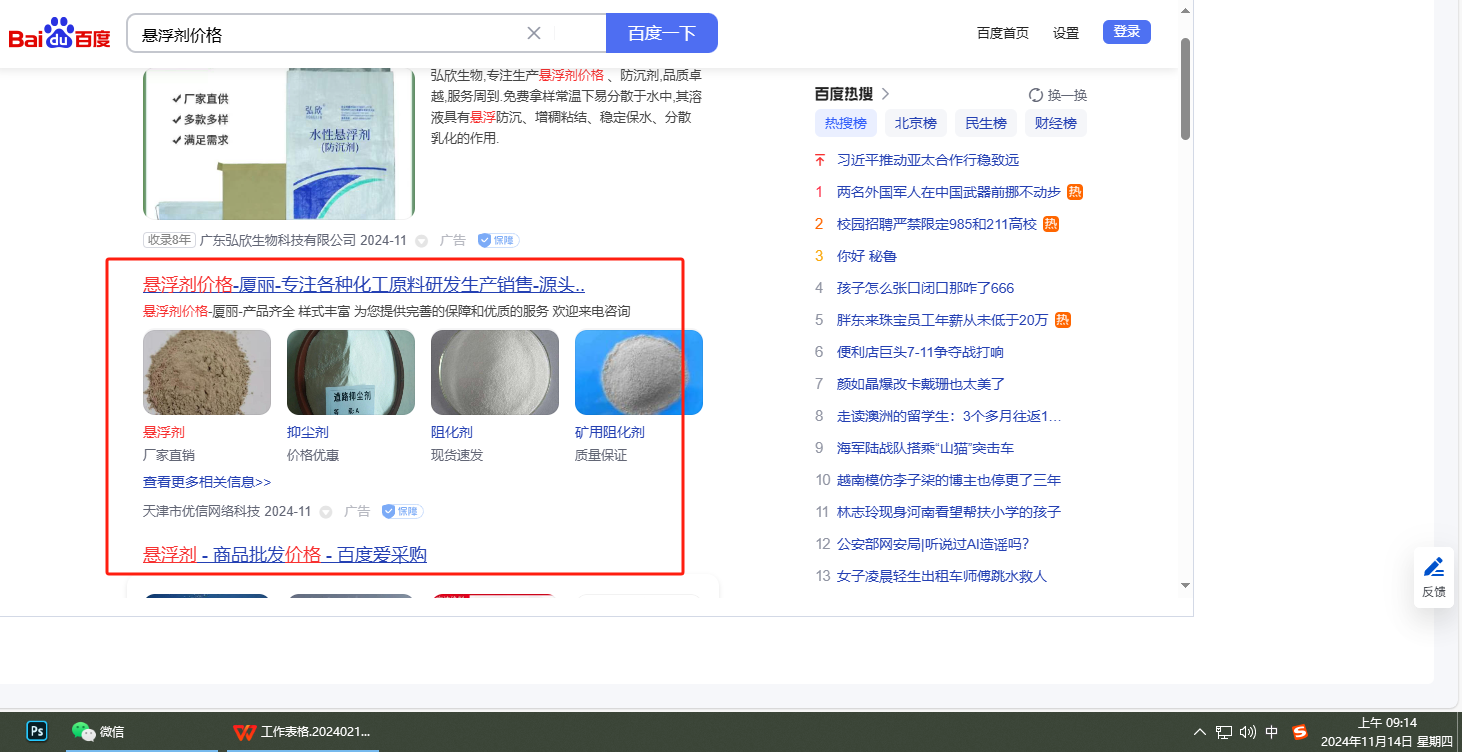Open hot search 林志玲现身河南看望帮扶小学的孩子
The width and height of the screenshot is (1462, 752).
[x=949, y=512]
